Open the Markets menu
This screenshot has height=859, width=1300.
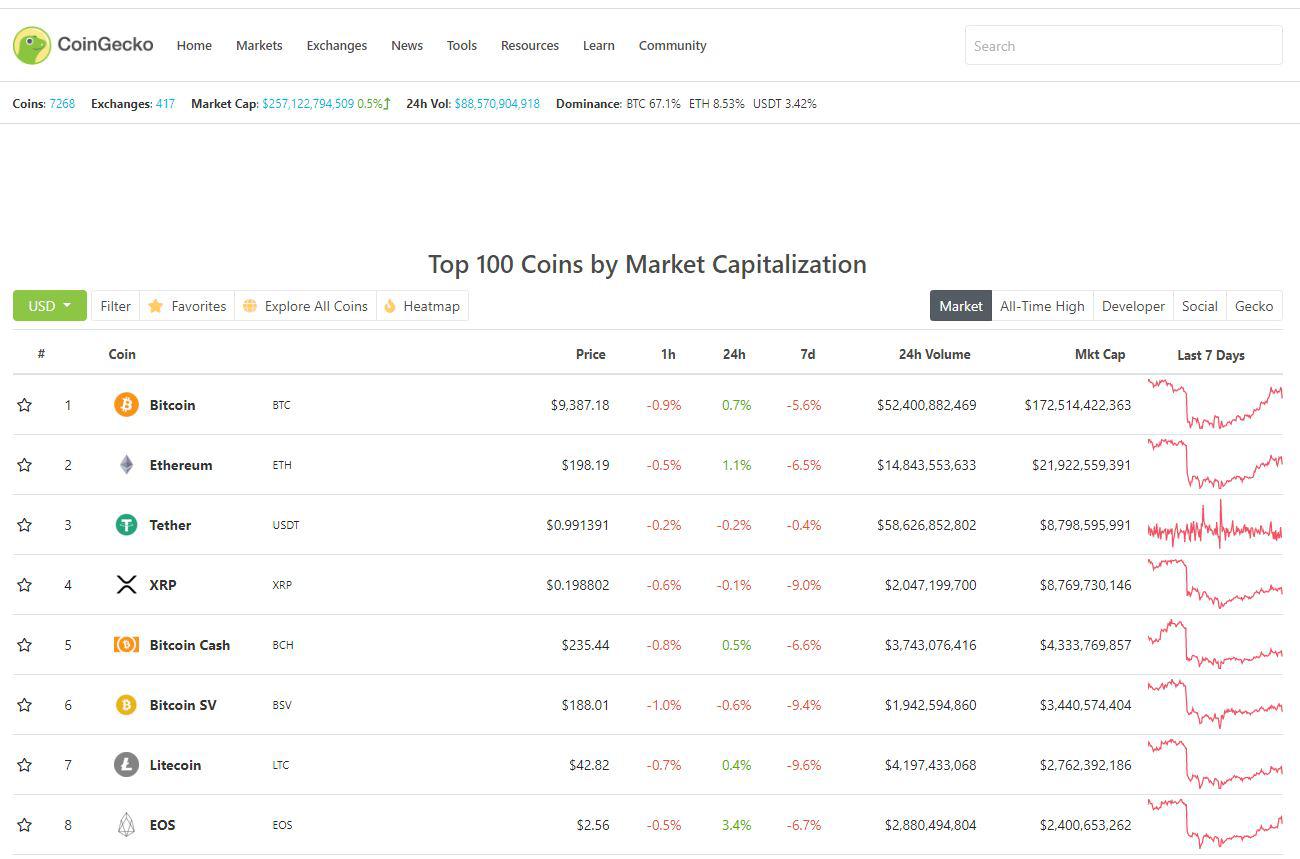(x=259, y=45)
